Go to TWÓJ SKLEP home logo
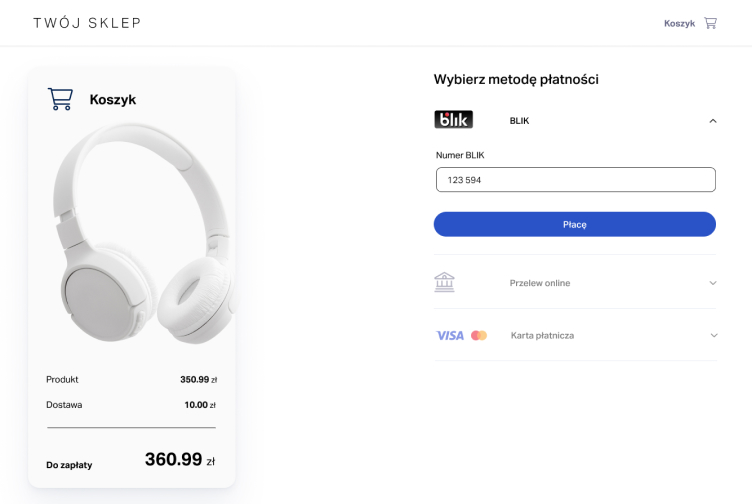752x504 pixels. click(87, 23)
